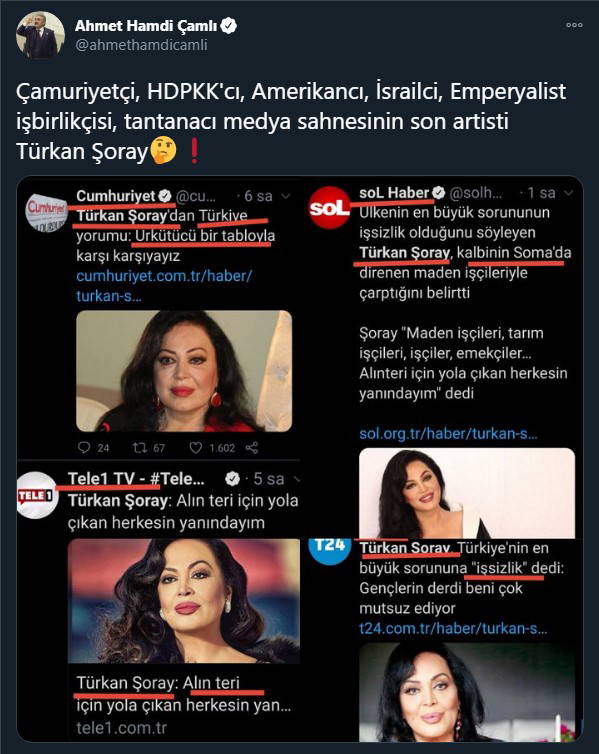Open the t24.com.tr/haber link
Image resolution: width=599 pixels, height=754 pixels.
tap(453, 628)
